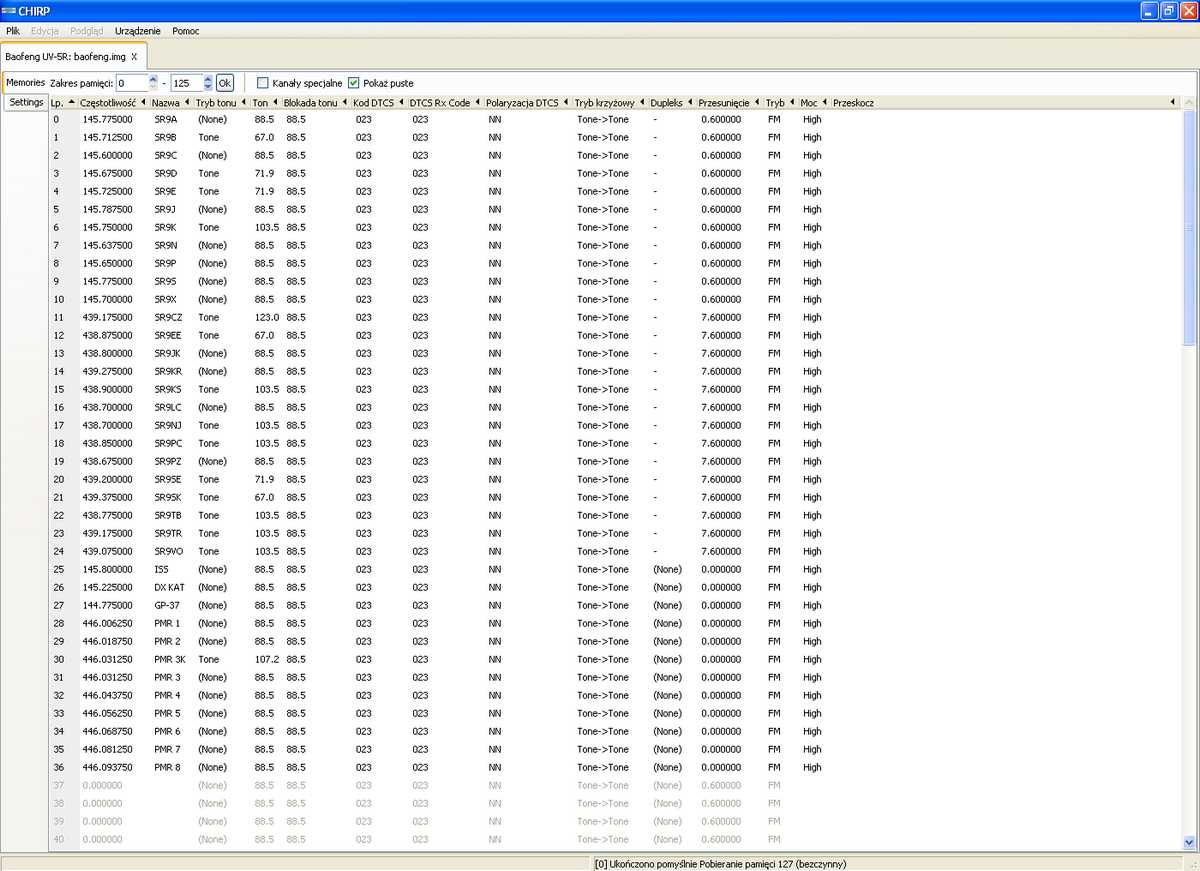Open the Pomoc menu
Image resolution: width=1200 pixels, height=871 pixels.
tap(185, 31)
